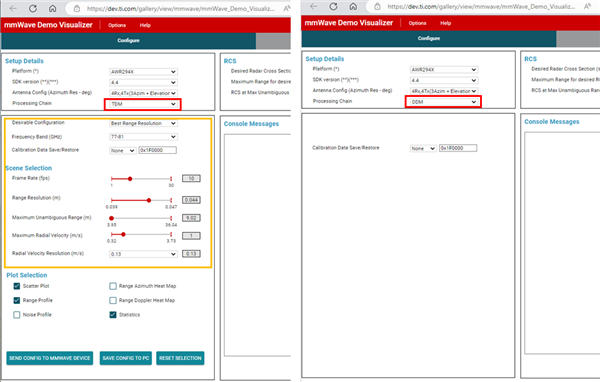
Task: Edit the Frame Rate value box
Action: 191,178
